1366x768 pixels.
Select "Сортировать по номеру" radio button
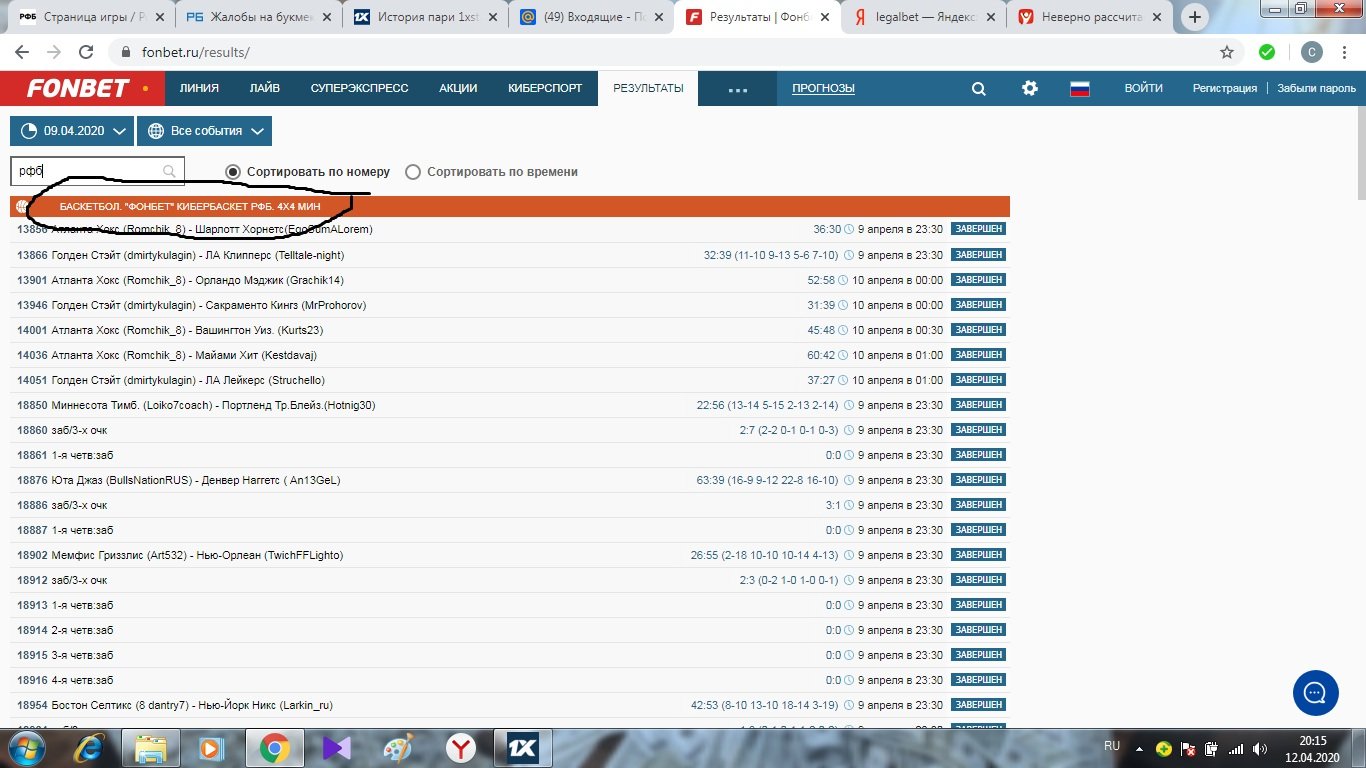click(x=233, y=172)
